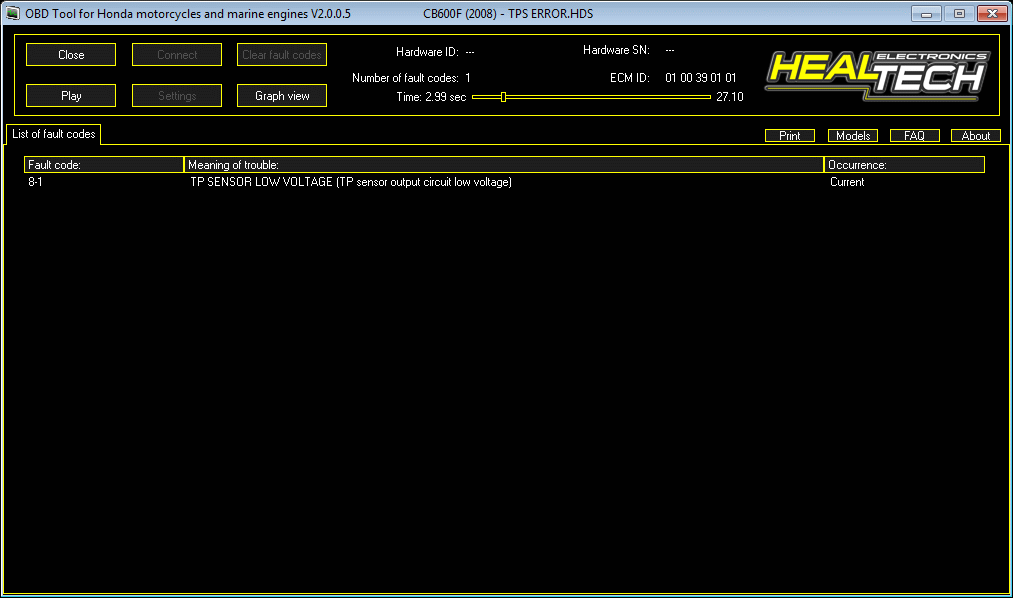This screenshot has width=1013, height=598.
Task: Maximize the OBD Tool window
Action: (x=958, y=14)
